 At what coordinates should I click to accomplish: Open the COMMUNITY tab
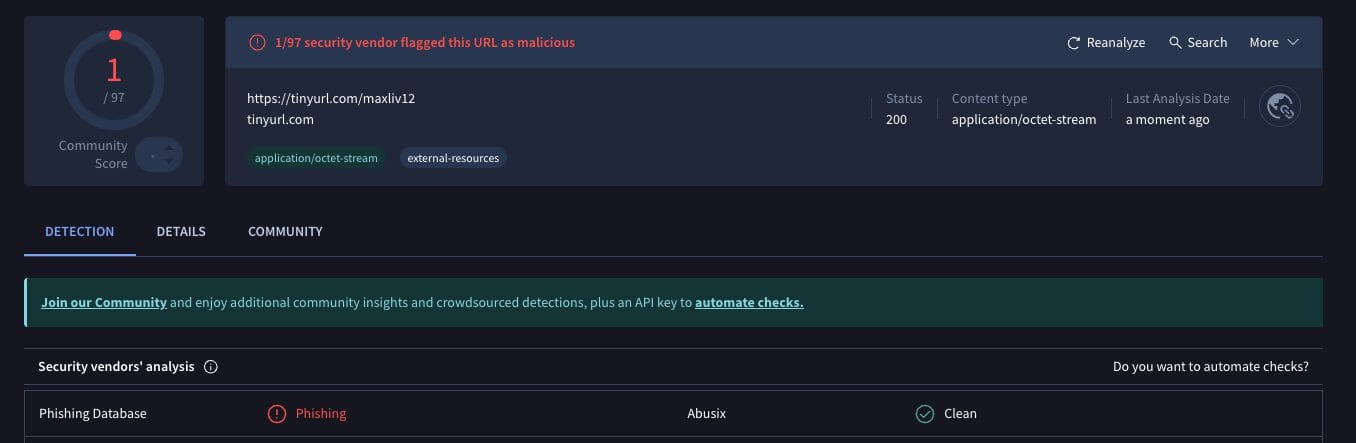[285, 232]
